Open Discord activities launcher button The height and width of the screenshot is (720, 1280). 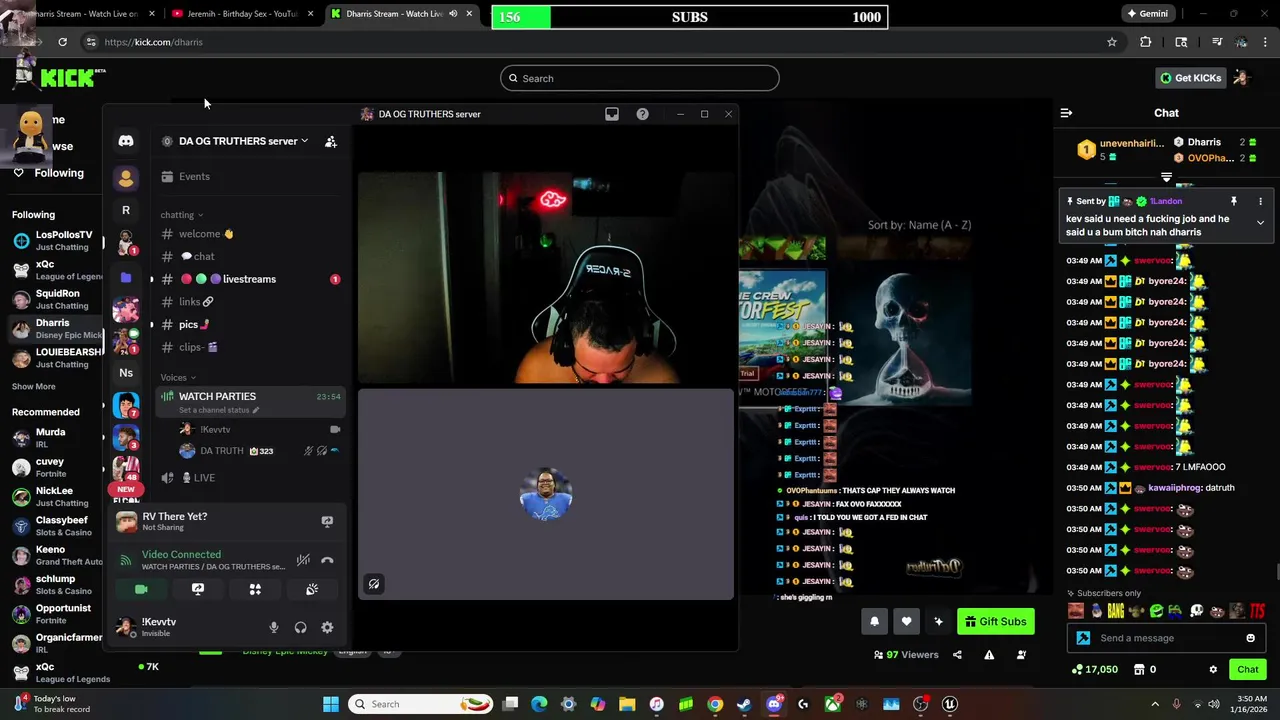pyautogui.click(x=255, y=590)
